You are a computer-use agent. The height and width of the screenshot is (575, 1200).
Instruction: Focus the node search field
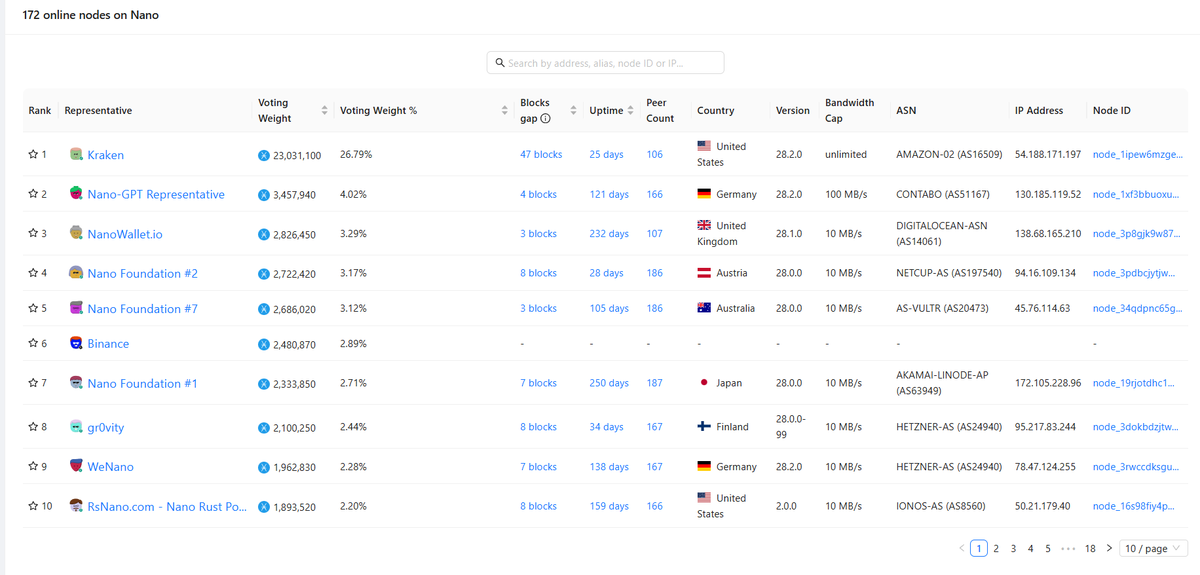(x=605, y=63)
